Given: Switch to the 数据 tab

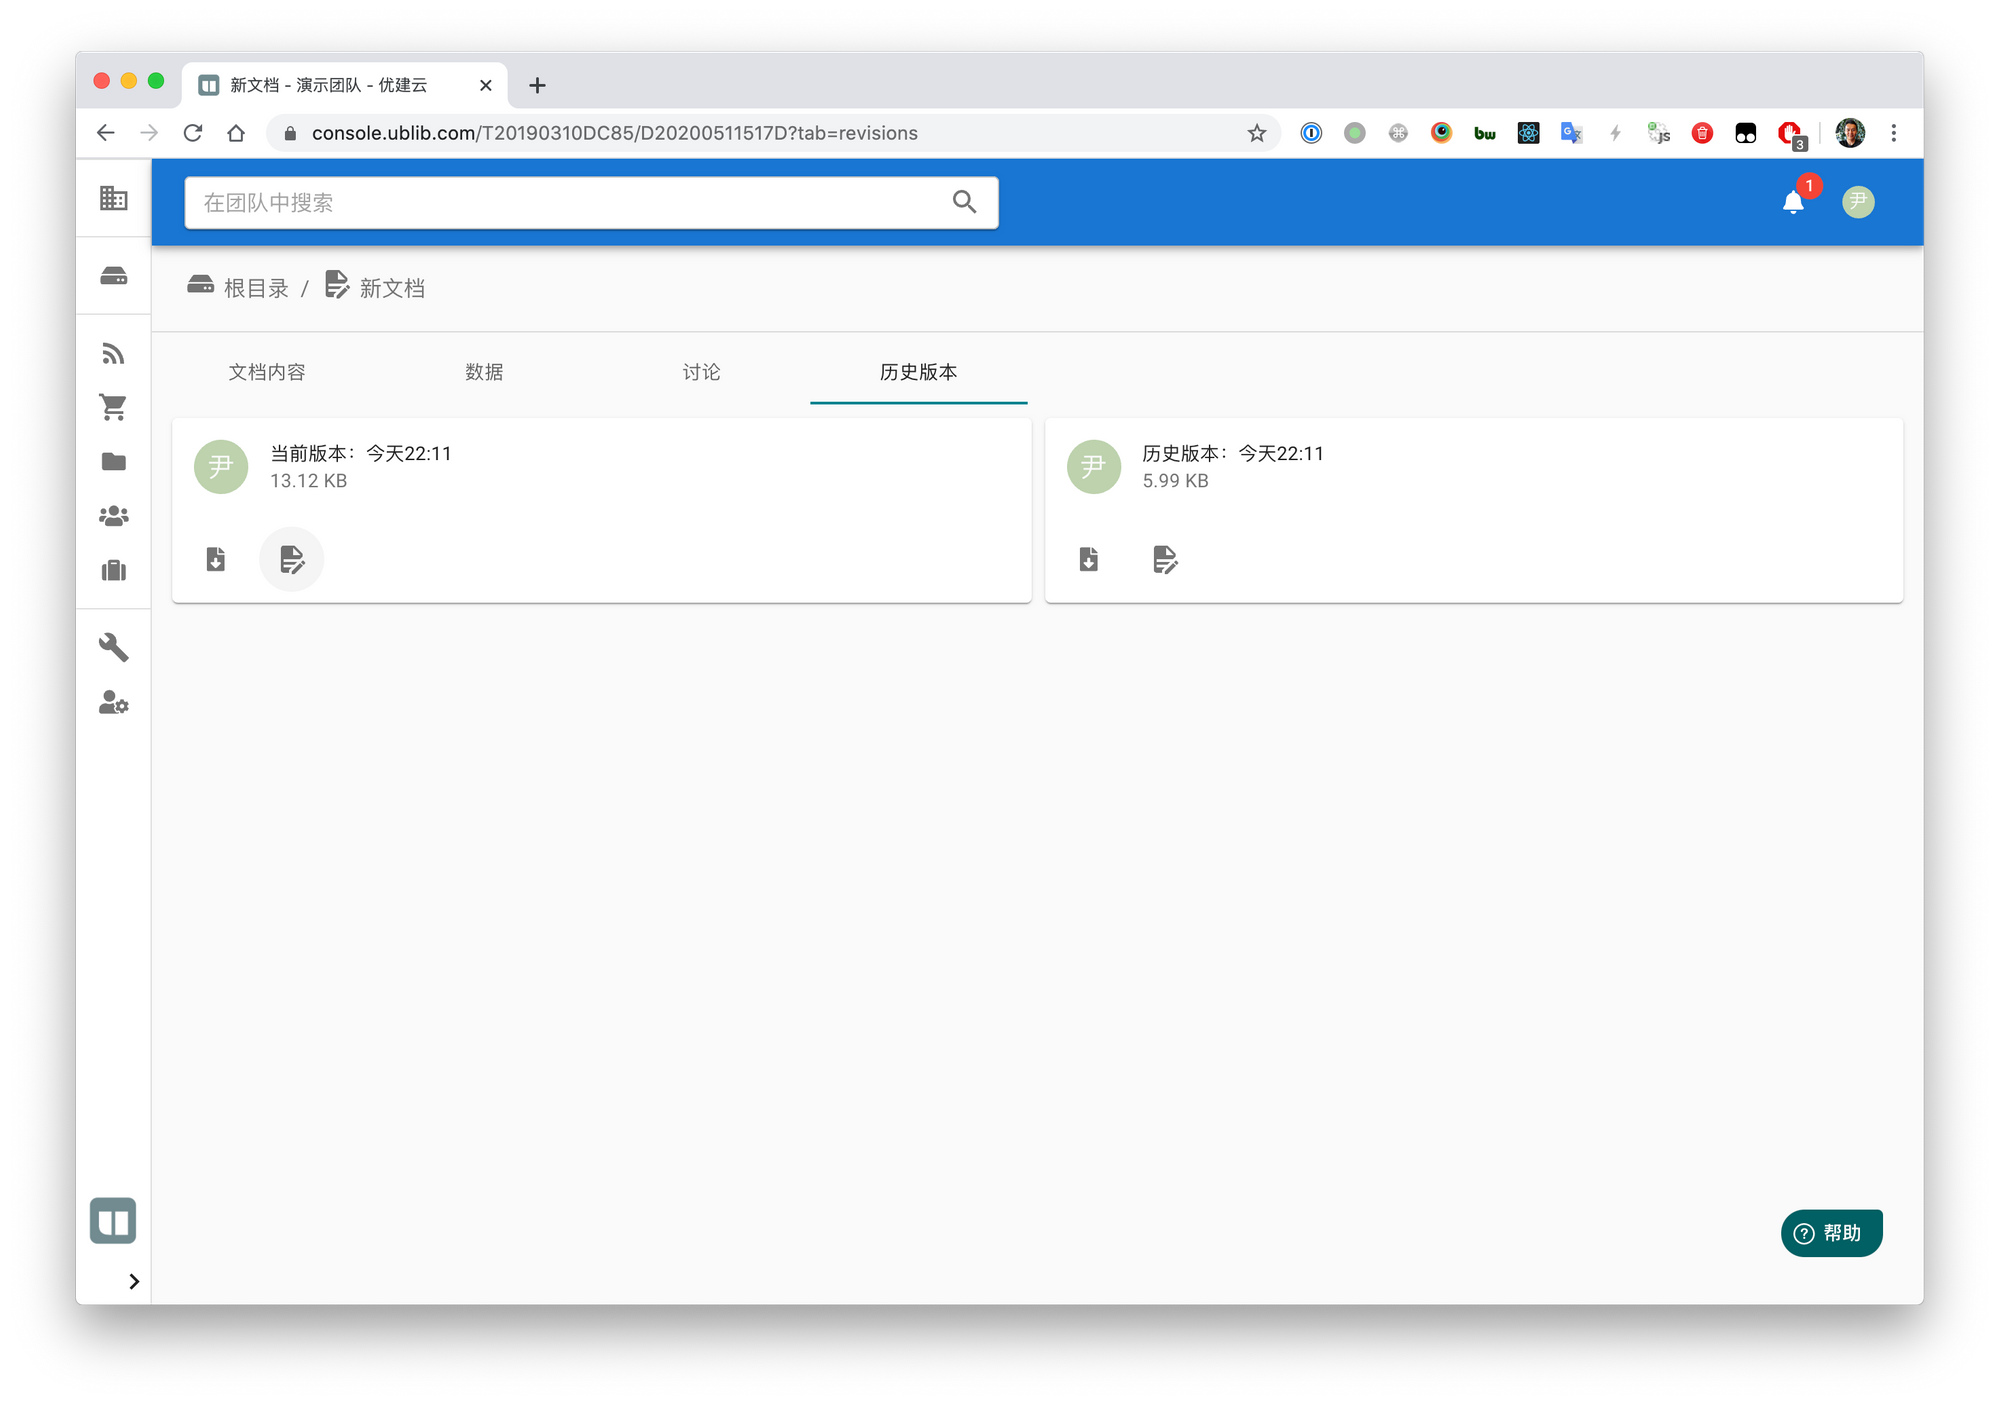Looking at the screenshot, I should point(484,372).
